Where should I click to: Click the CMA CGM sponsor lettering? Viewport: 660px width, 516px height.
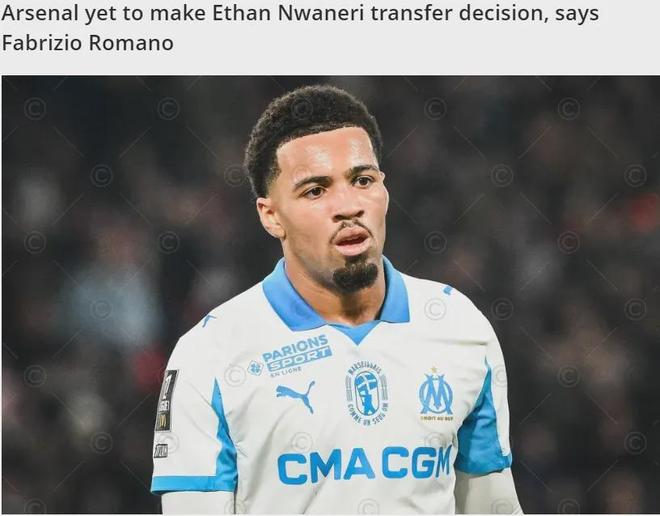point(365,465)
